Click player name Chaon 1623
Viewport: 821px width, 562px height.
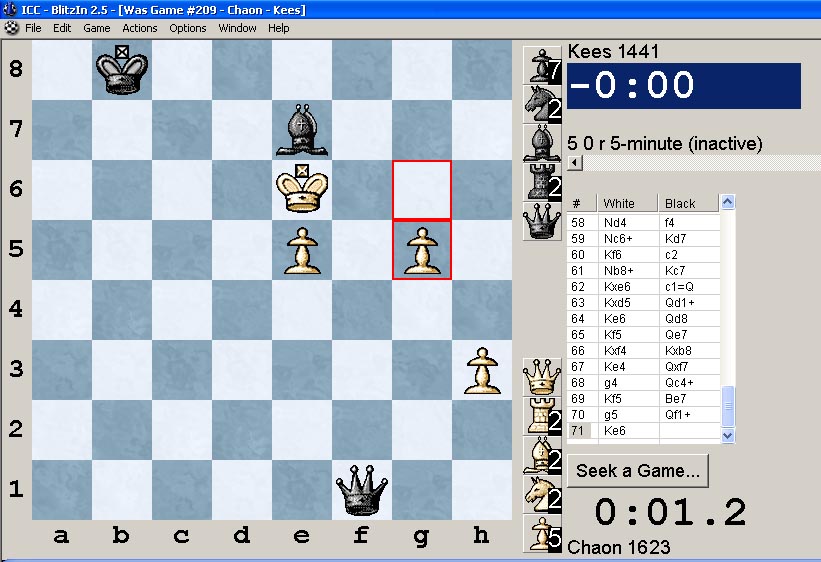click(618, 547)
